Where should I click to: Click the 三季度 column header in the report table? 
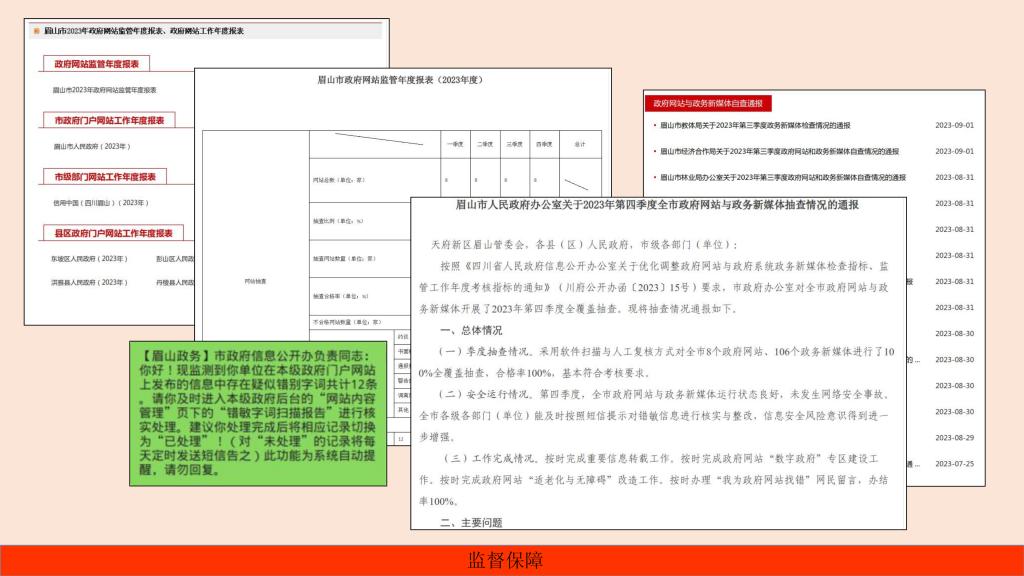(x=515, y=144)
